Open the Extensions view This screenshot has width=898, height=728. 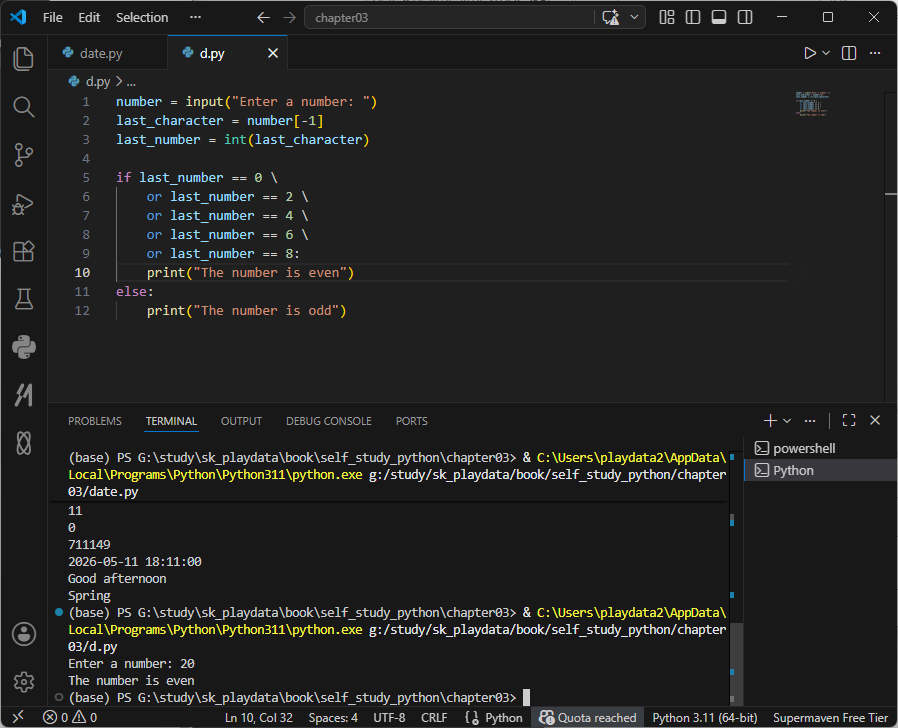23,251
